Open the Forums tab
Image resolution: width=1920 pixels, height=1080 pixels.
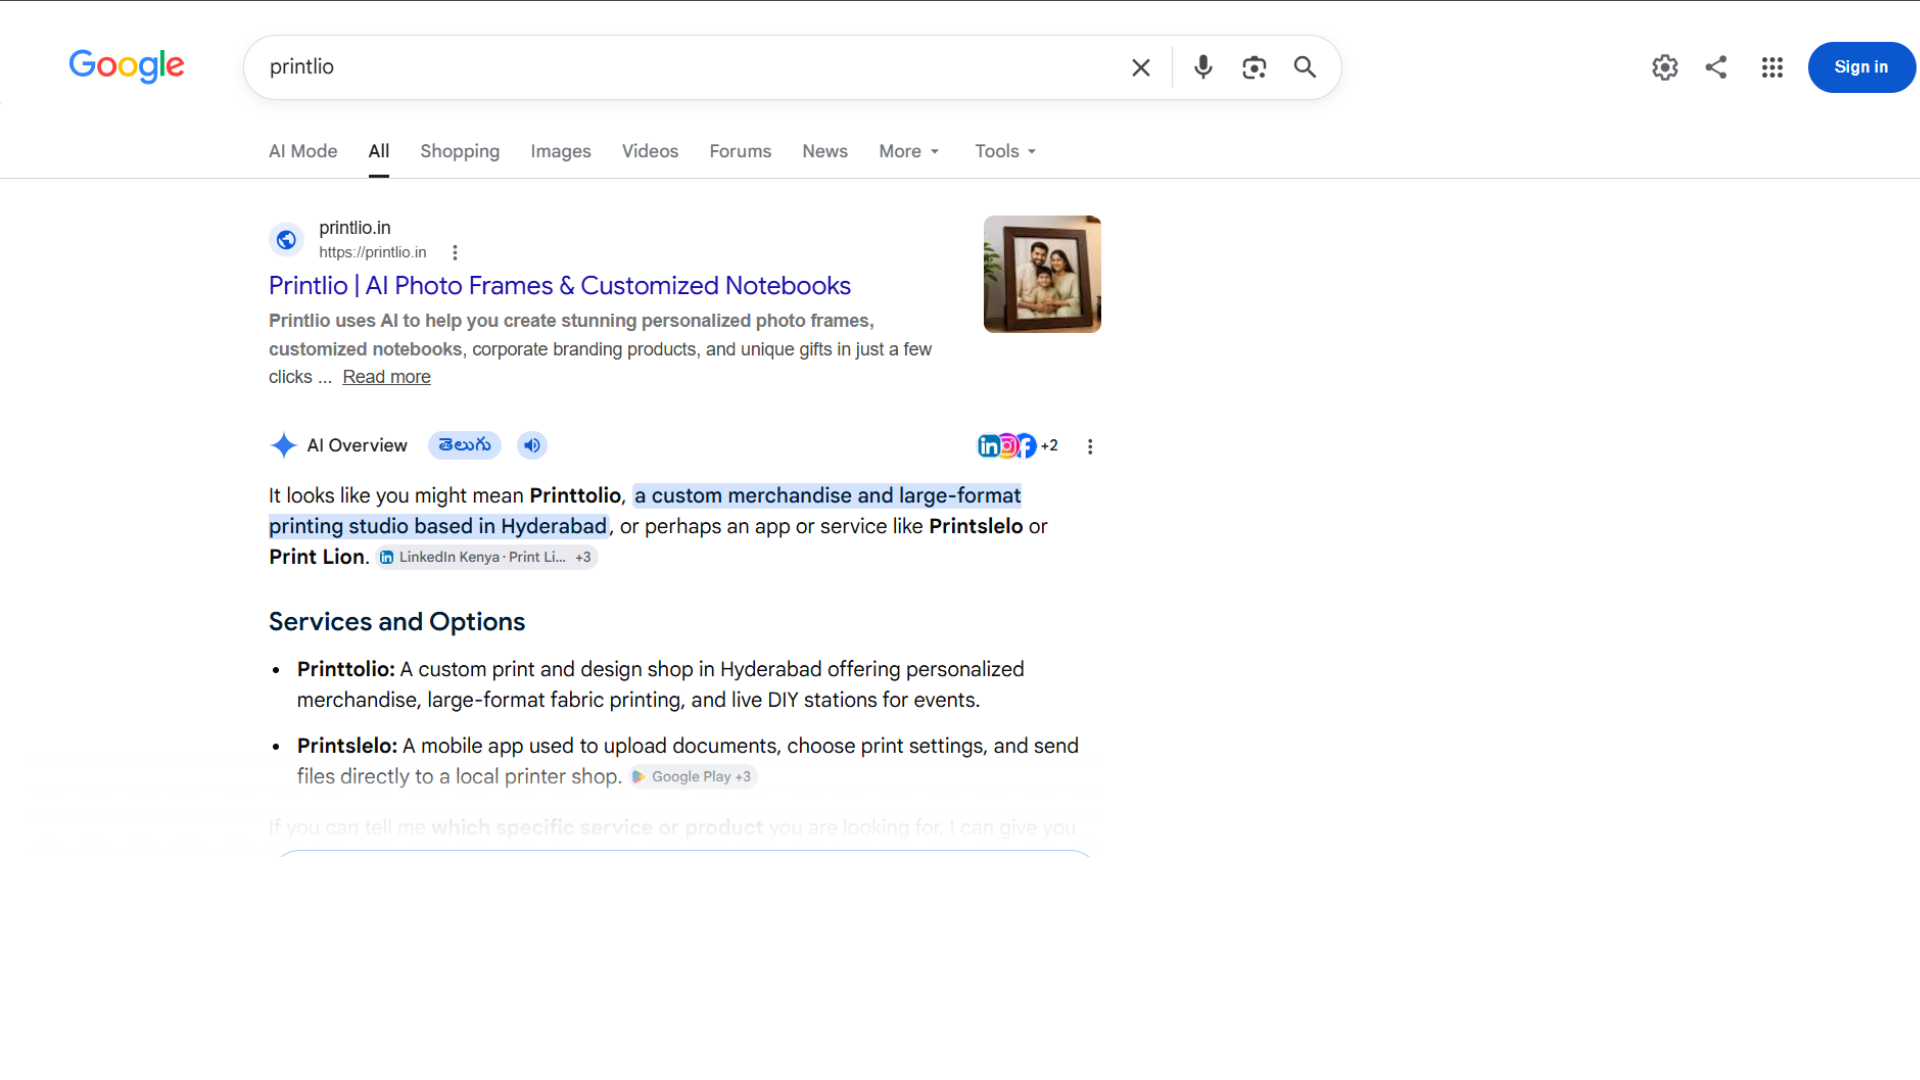coord(740,151)
